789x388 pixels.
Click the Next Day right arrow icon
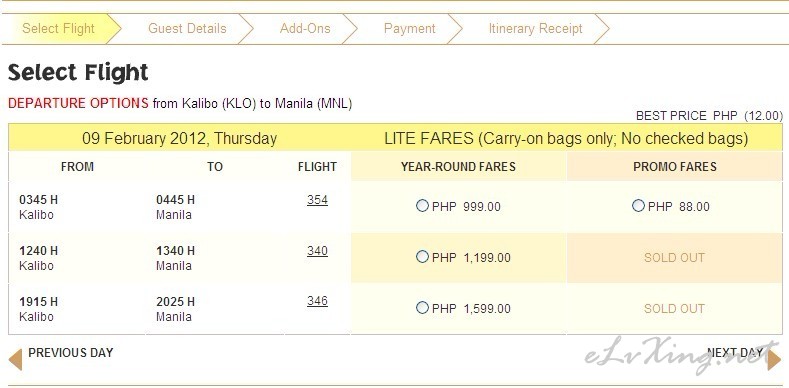pyautogui.click(x=774, y=359)
